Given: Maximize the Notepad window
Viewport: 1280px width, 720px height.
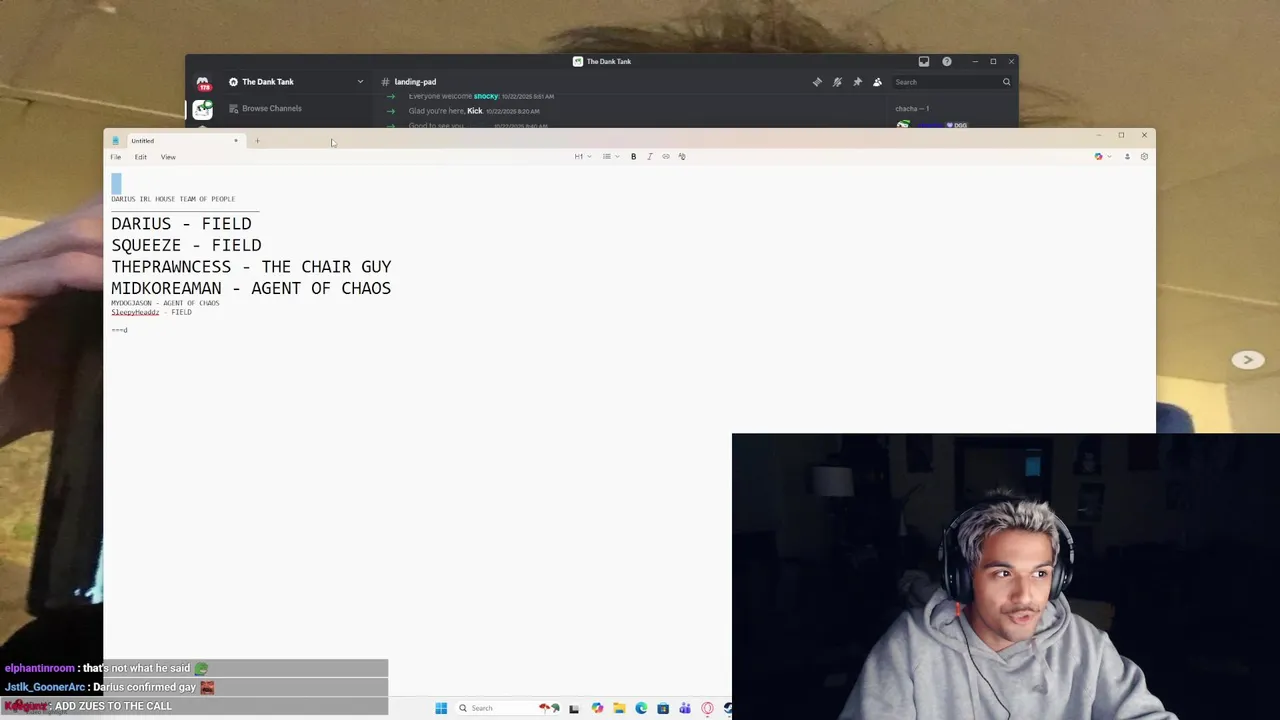Looking at the screenshot, I should pos(1121,135).
